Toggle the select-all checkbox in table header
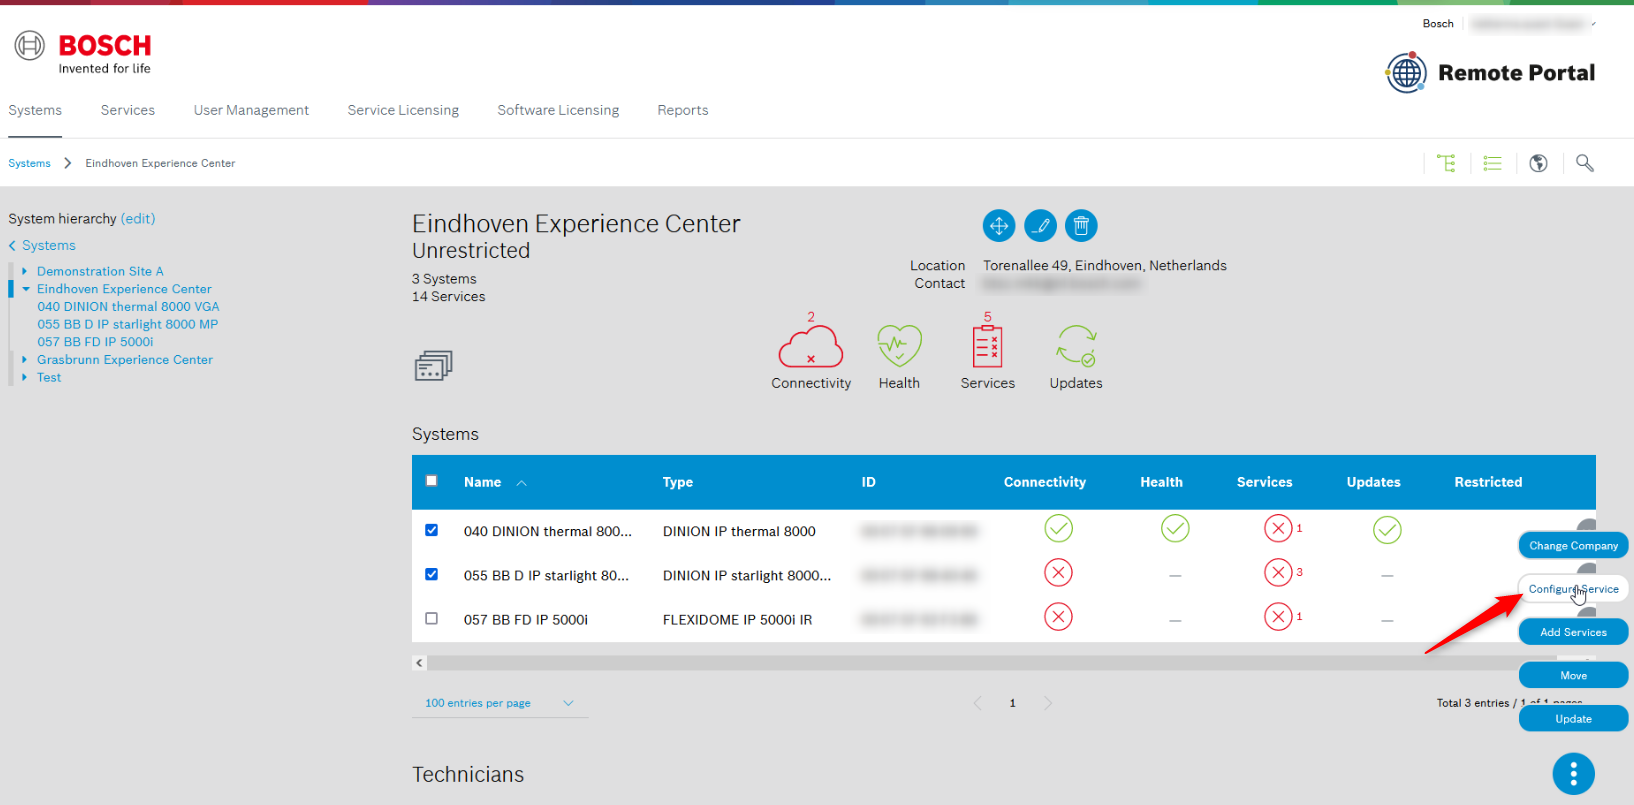This screenshot has height=805, width=1634. [x=432, y=481]
